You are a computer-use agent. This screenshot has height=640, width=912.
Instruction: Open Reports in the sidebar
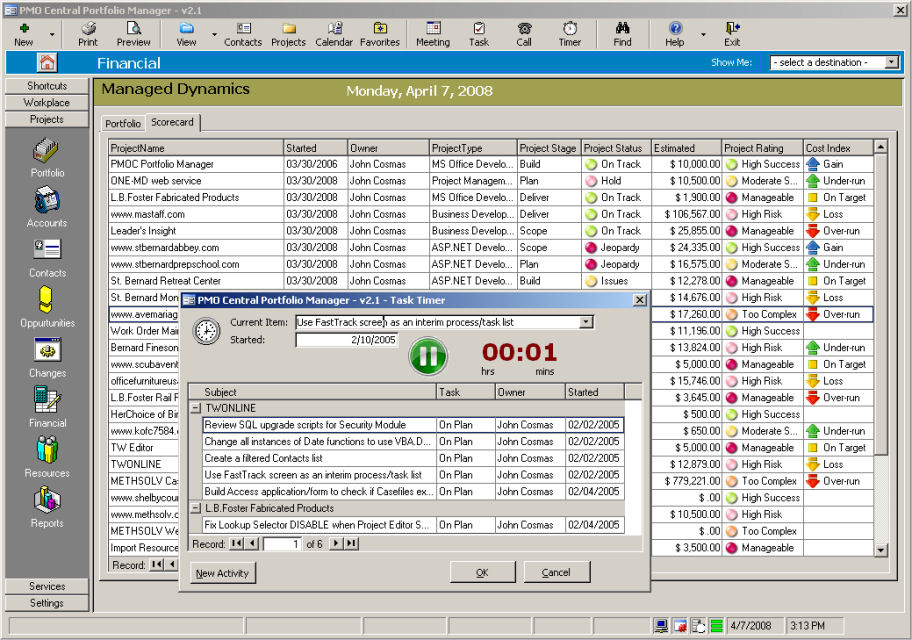point(47,507)
